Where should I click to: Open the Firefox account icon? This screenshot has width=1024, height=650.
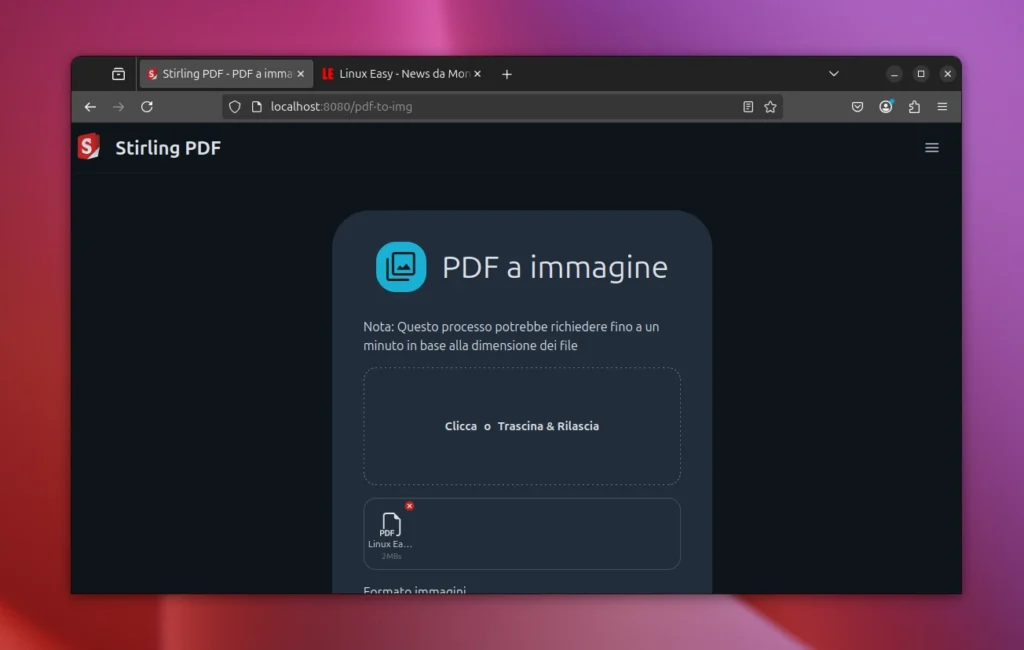(x=885, y=106)
